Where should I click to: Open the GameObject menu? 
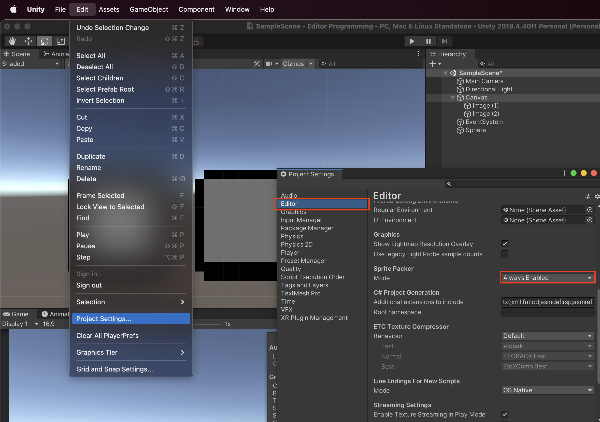point(149,9)
